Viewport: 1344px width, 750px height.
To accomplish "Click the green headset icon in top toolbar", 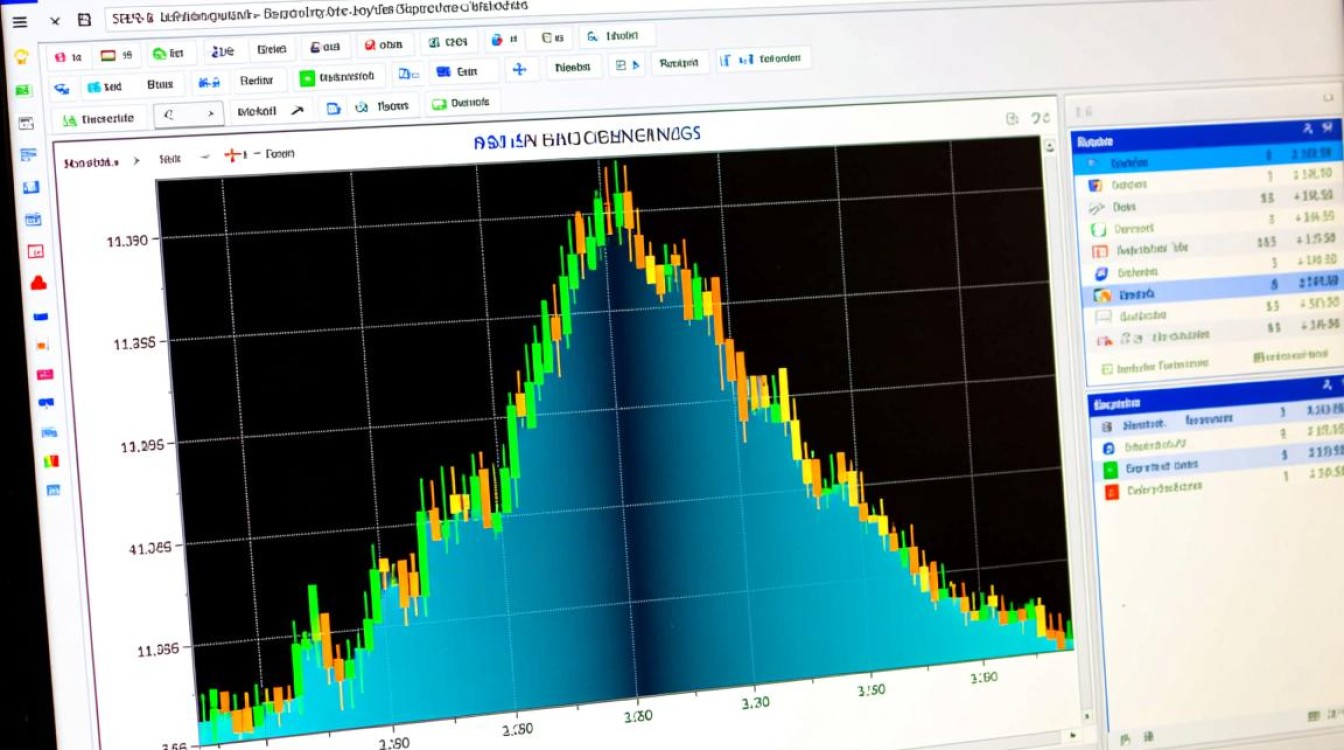I will (159, 53).
